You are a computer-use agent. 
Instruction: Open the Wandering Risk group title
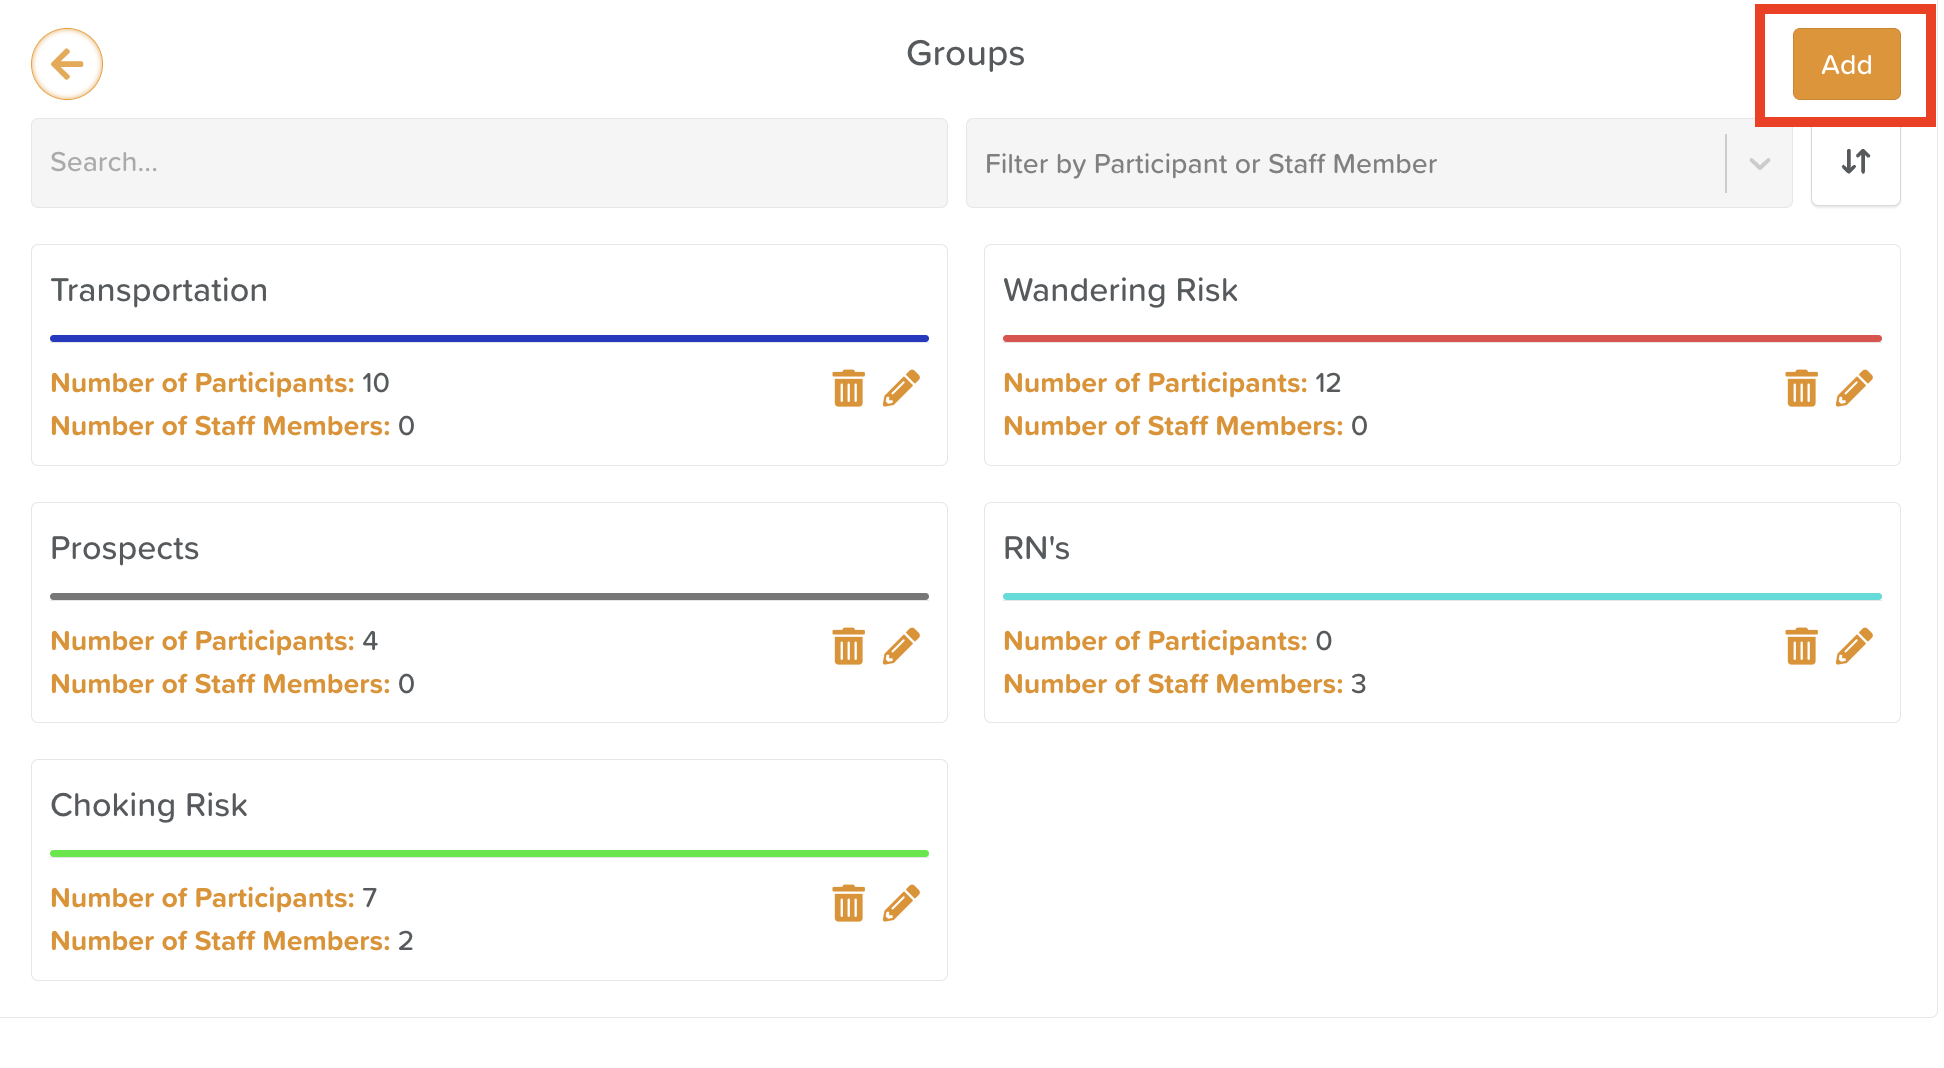coord(1120,290)
